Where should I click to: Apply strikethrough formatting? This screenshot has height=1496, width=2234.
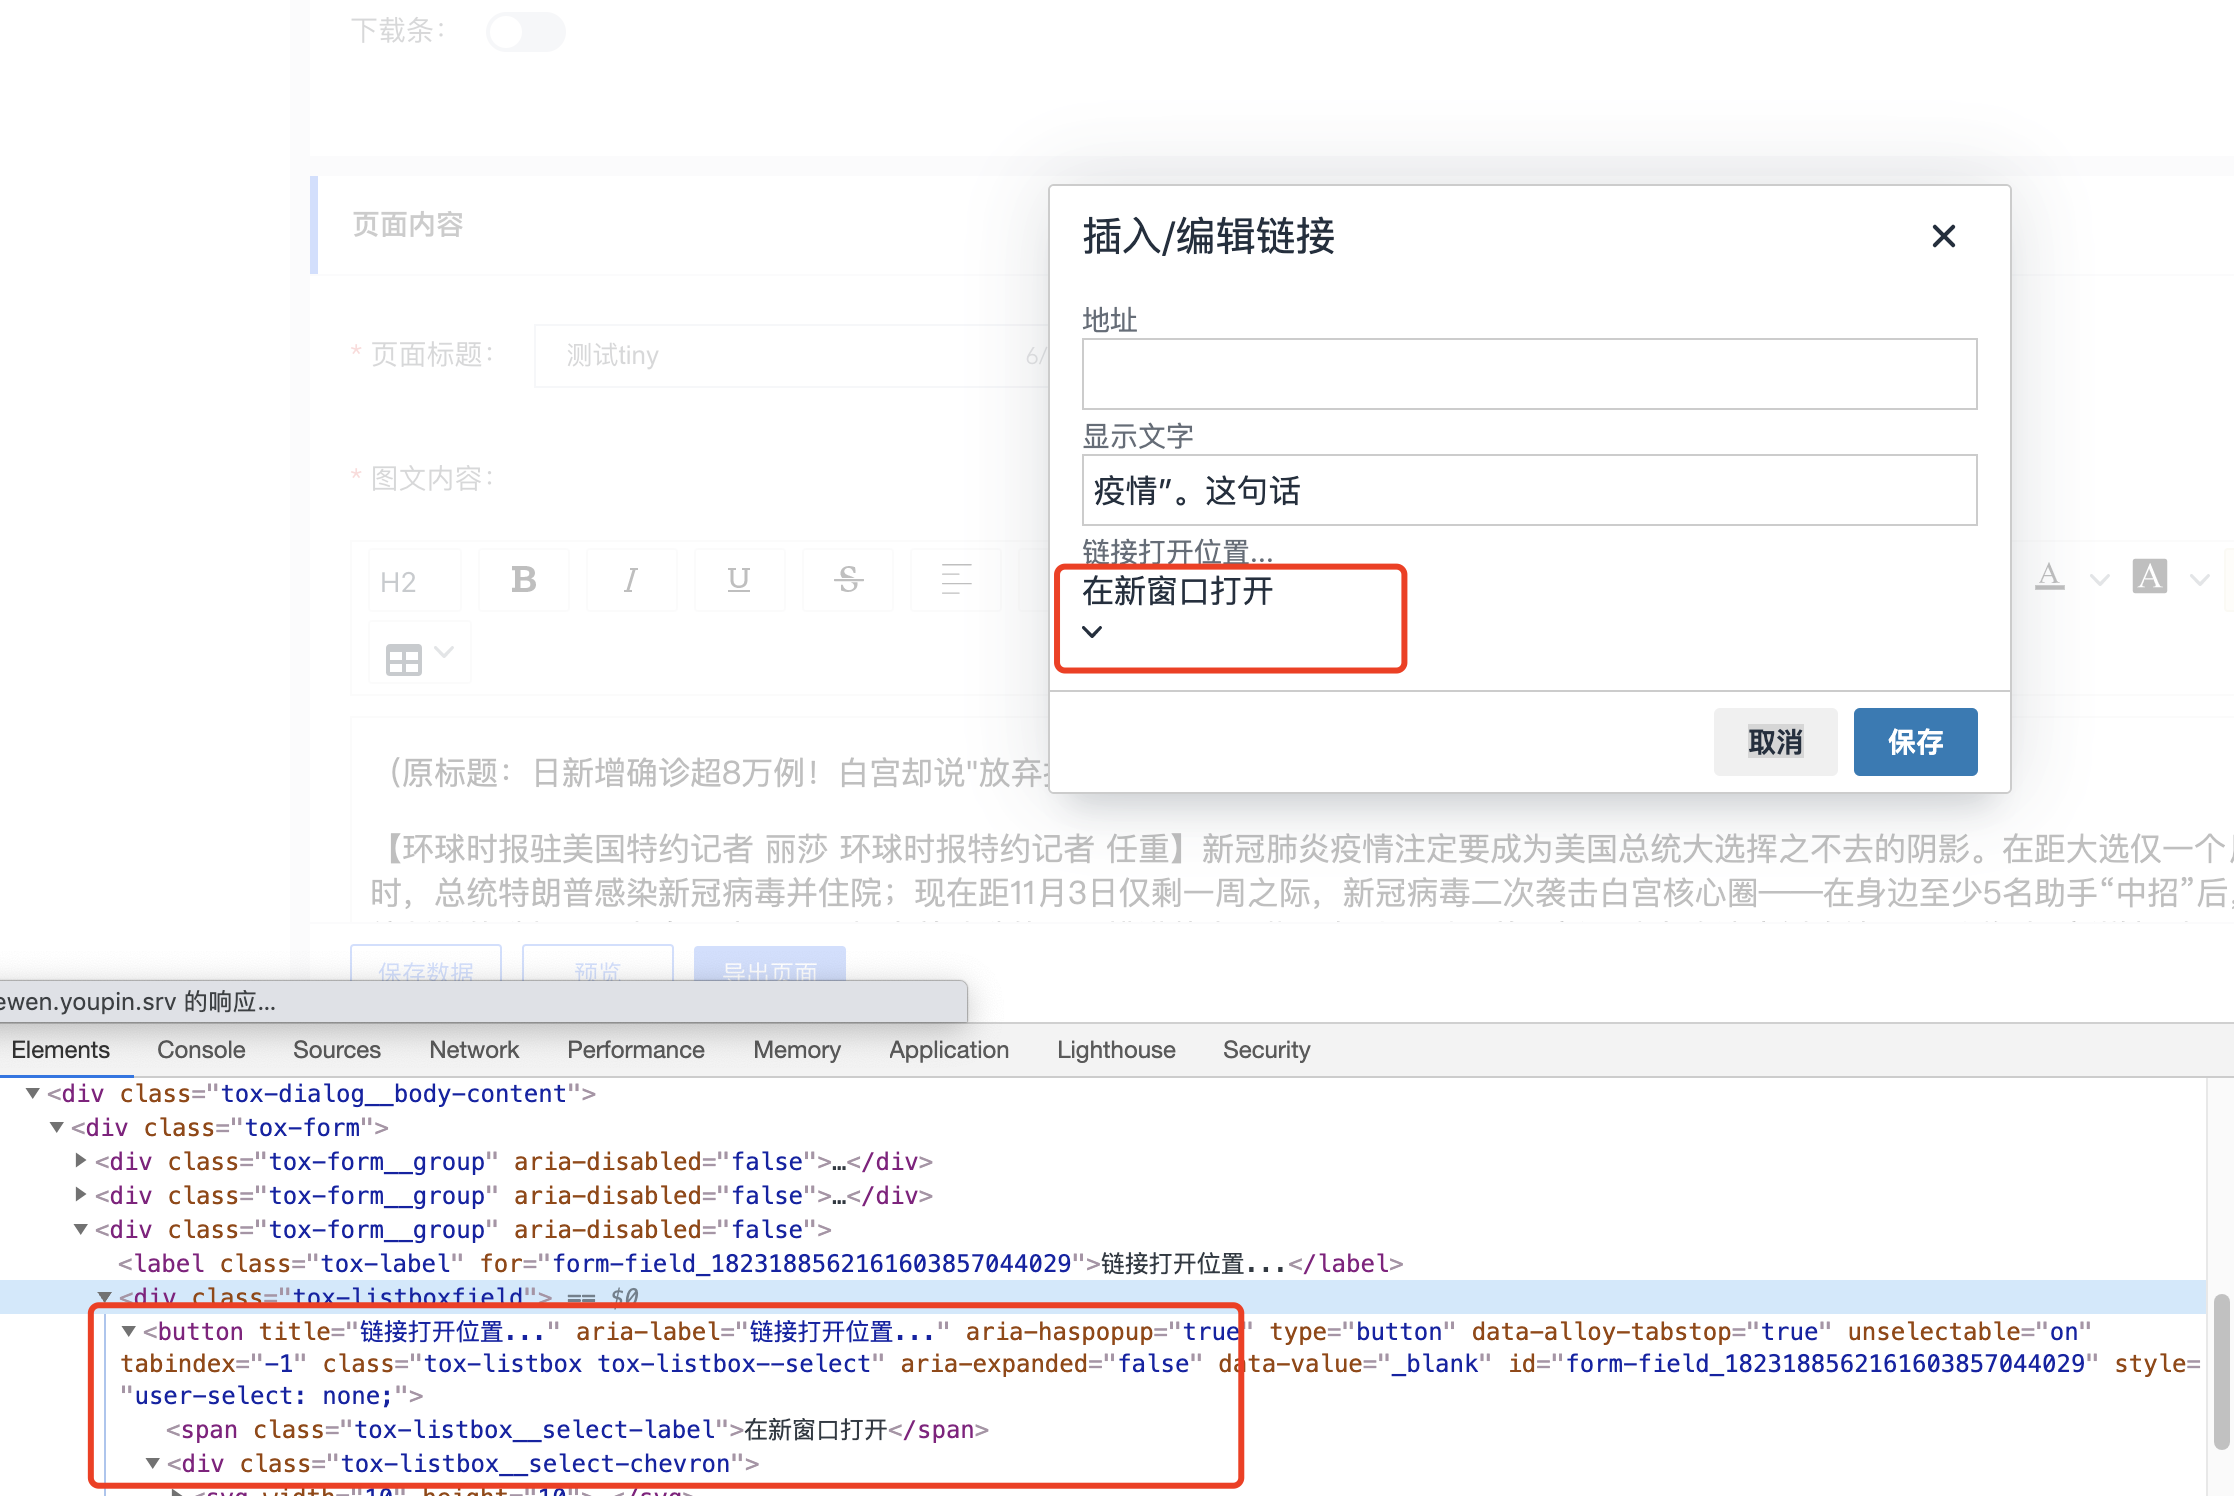tap(846, 580)
